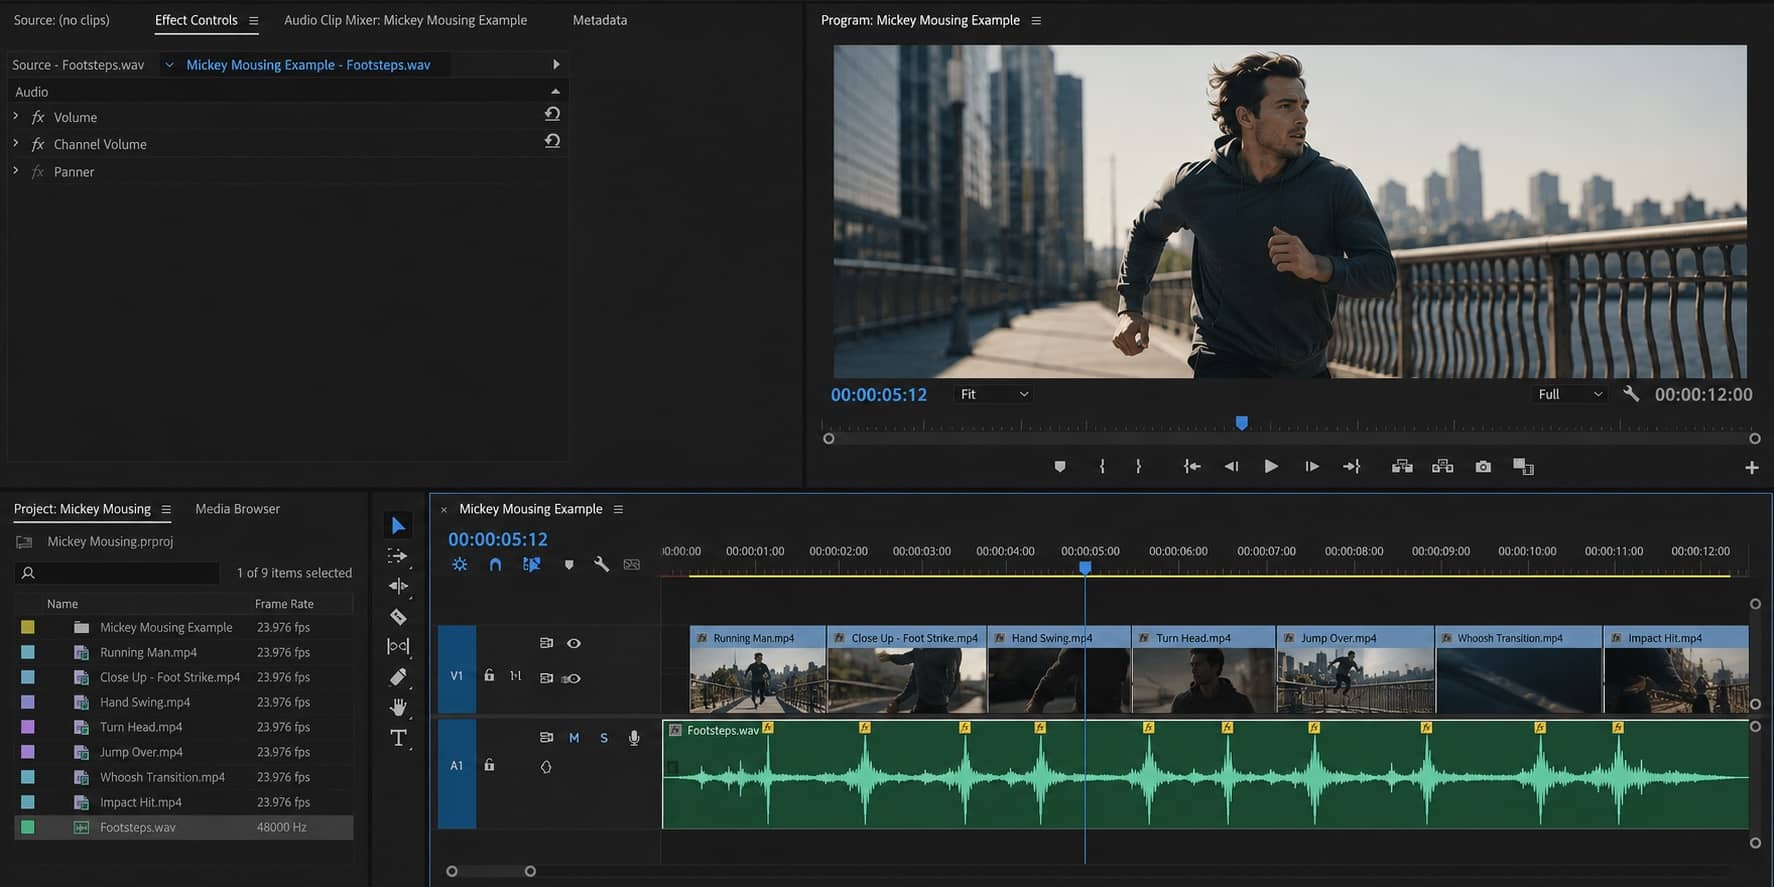1774x887 pixels.
Task: Activate the Track Select Forward tool
Action: [x=398, y=555]
